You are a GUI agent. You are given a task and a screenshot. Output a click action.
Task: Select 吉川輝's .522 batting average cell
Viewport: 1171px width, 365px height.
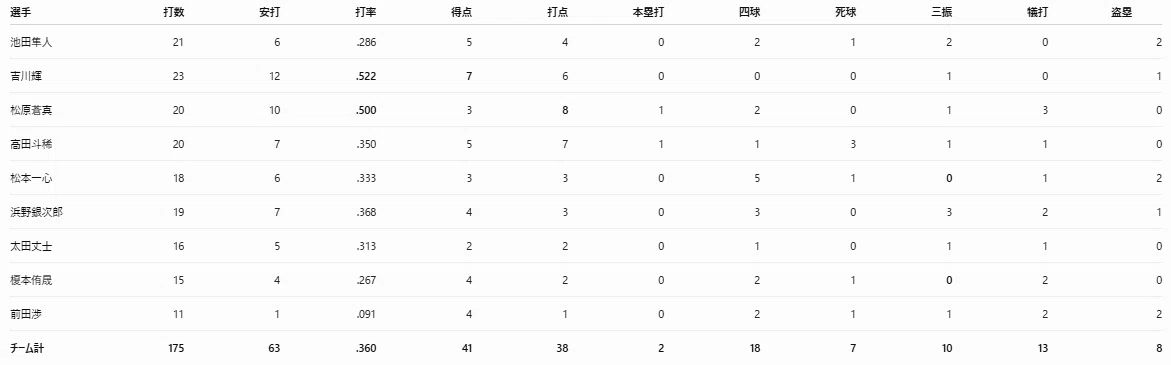(x=366, y=76)
